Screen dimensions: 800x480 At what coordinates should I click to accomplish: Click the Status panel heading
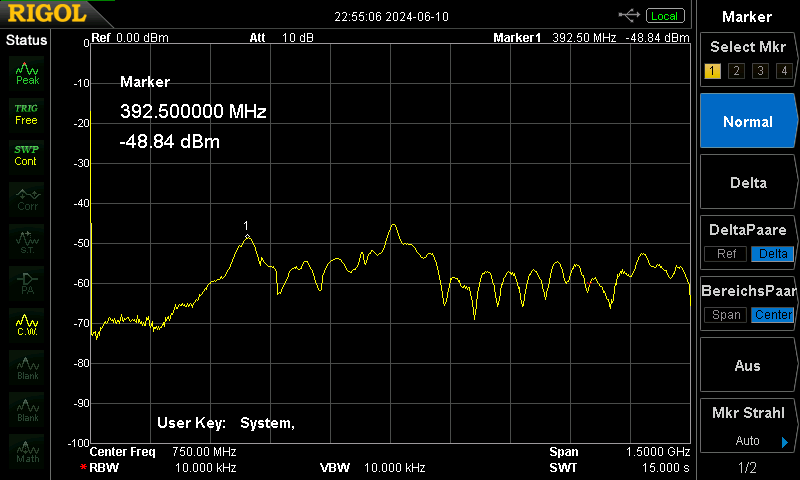(26, 40)
